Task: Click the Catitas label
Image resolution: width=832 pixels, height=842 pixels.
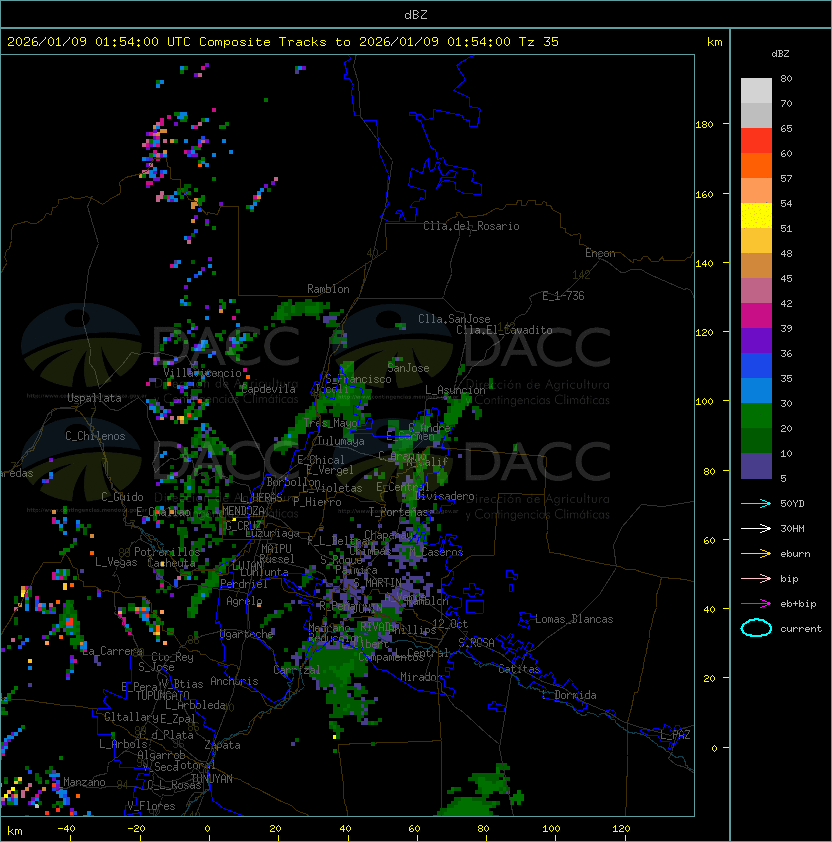Action: coord(519,669)
